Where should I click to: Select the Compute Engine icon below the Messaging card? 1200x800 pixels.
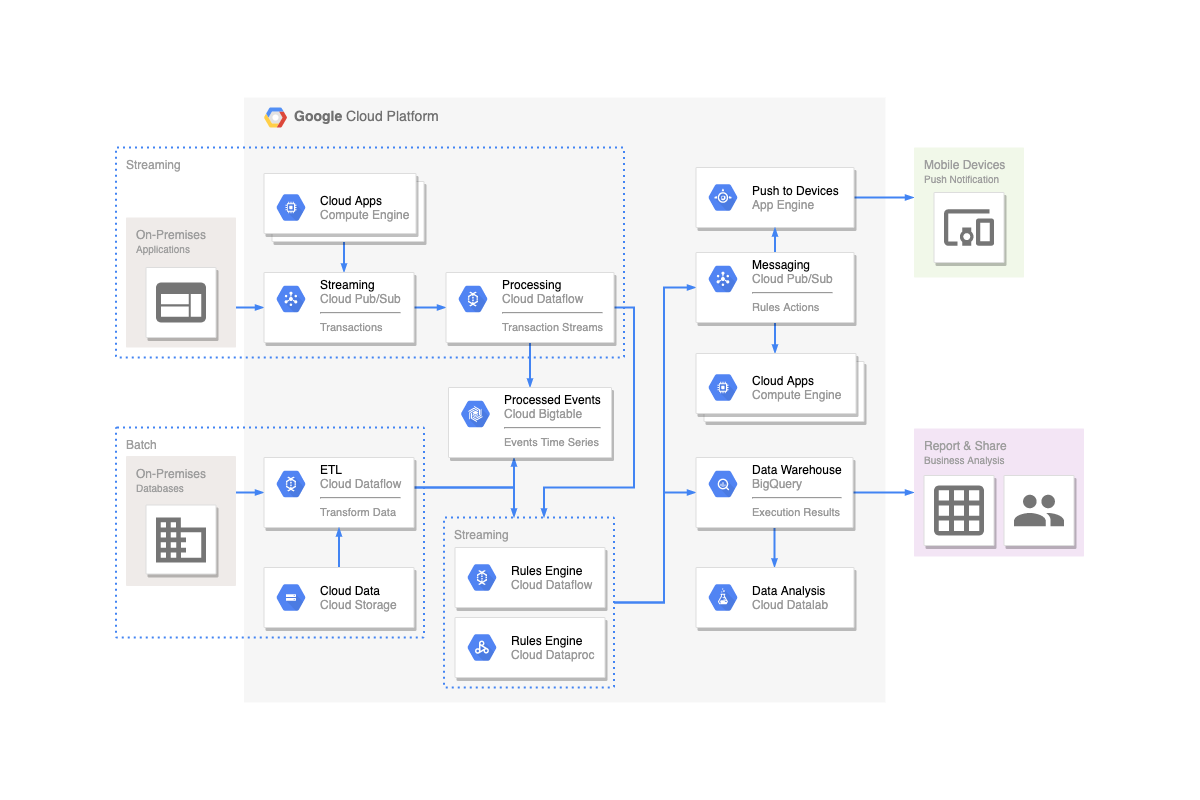point(723,387)
